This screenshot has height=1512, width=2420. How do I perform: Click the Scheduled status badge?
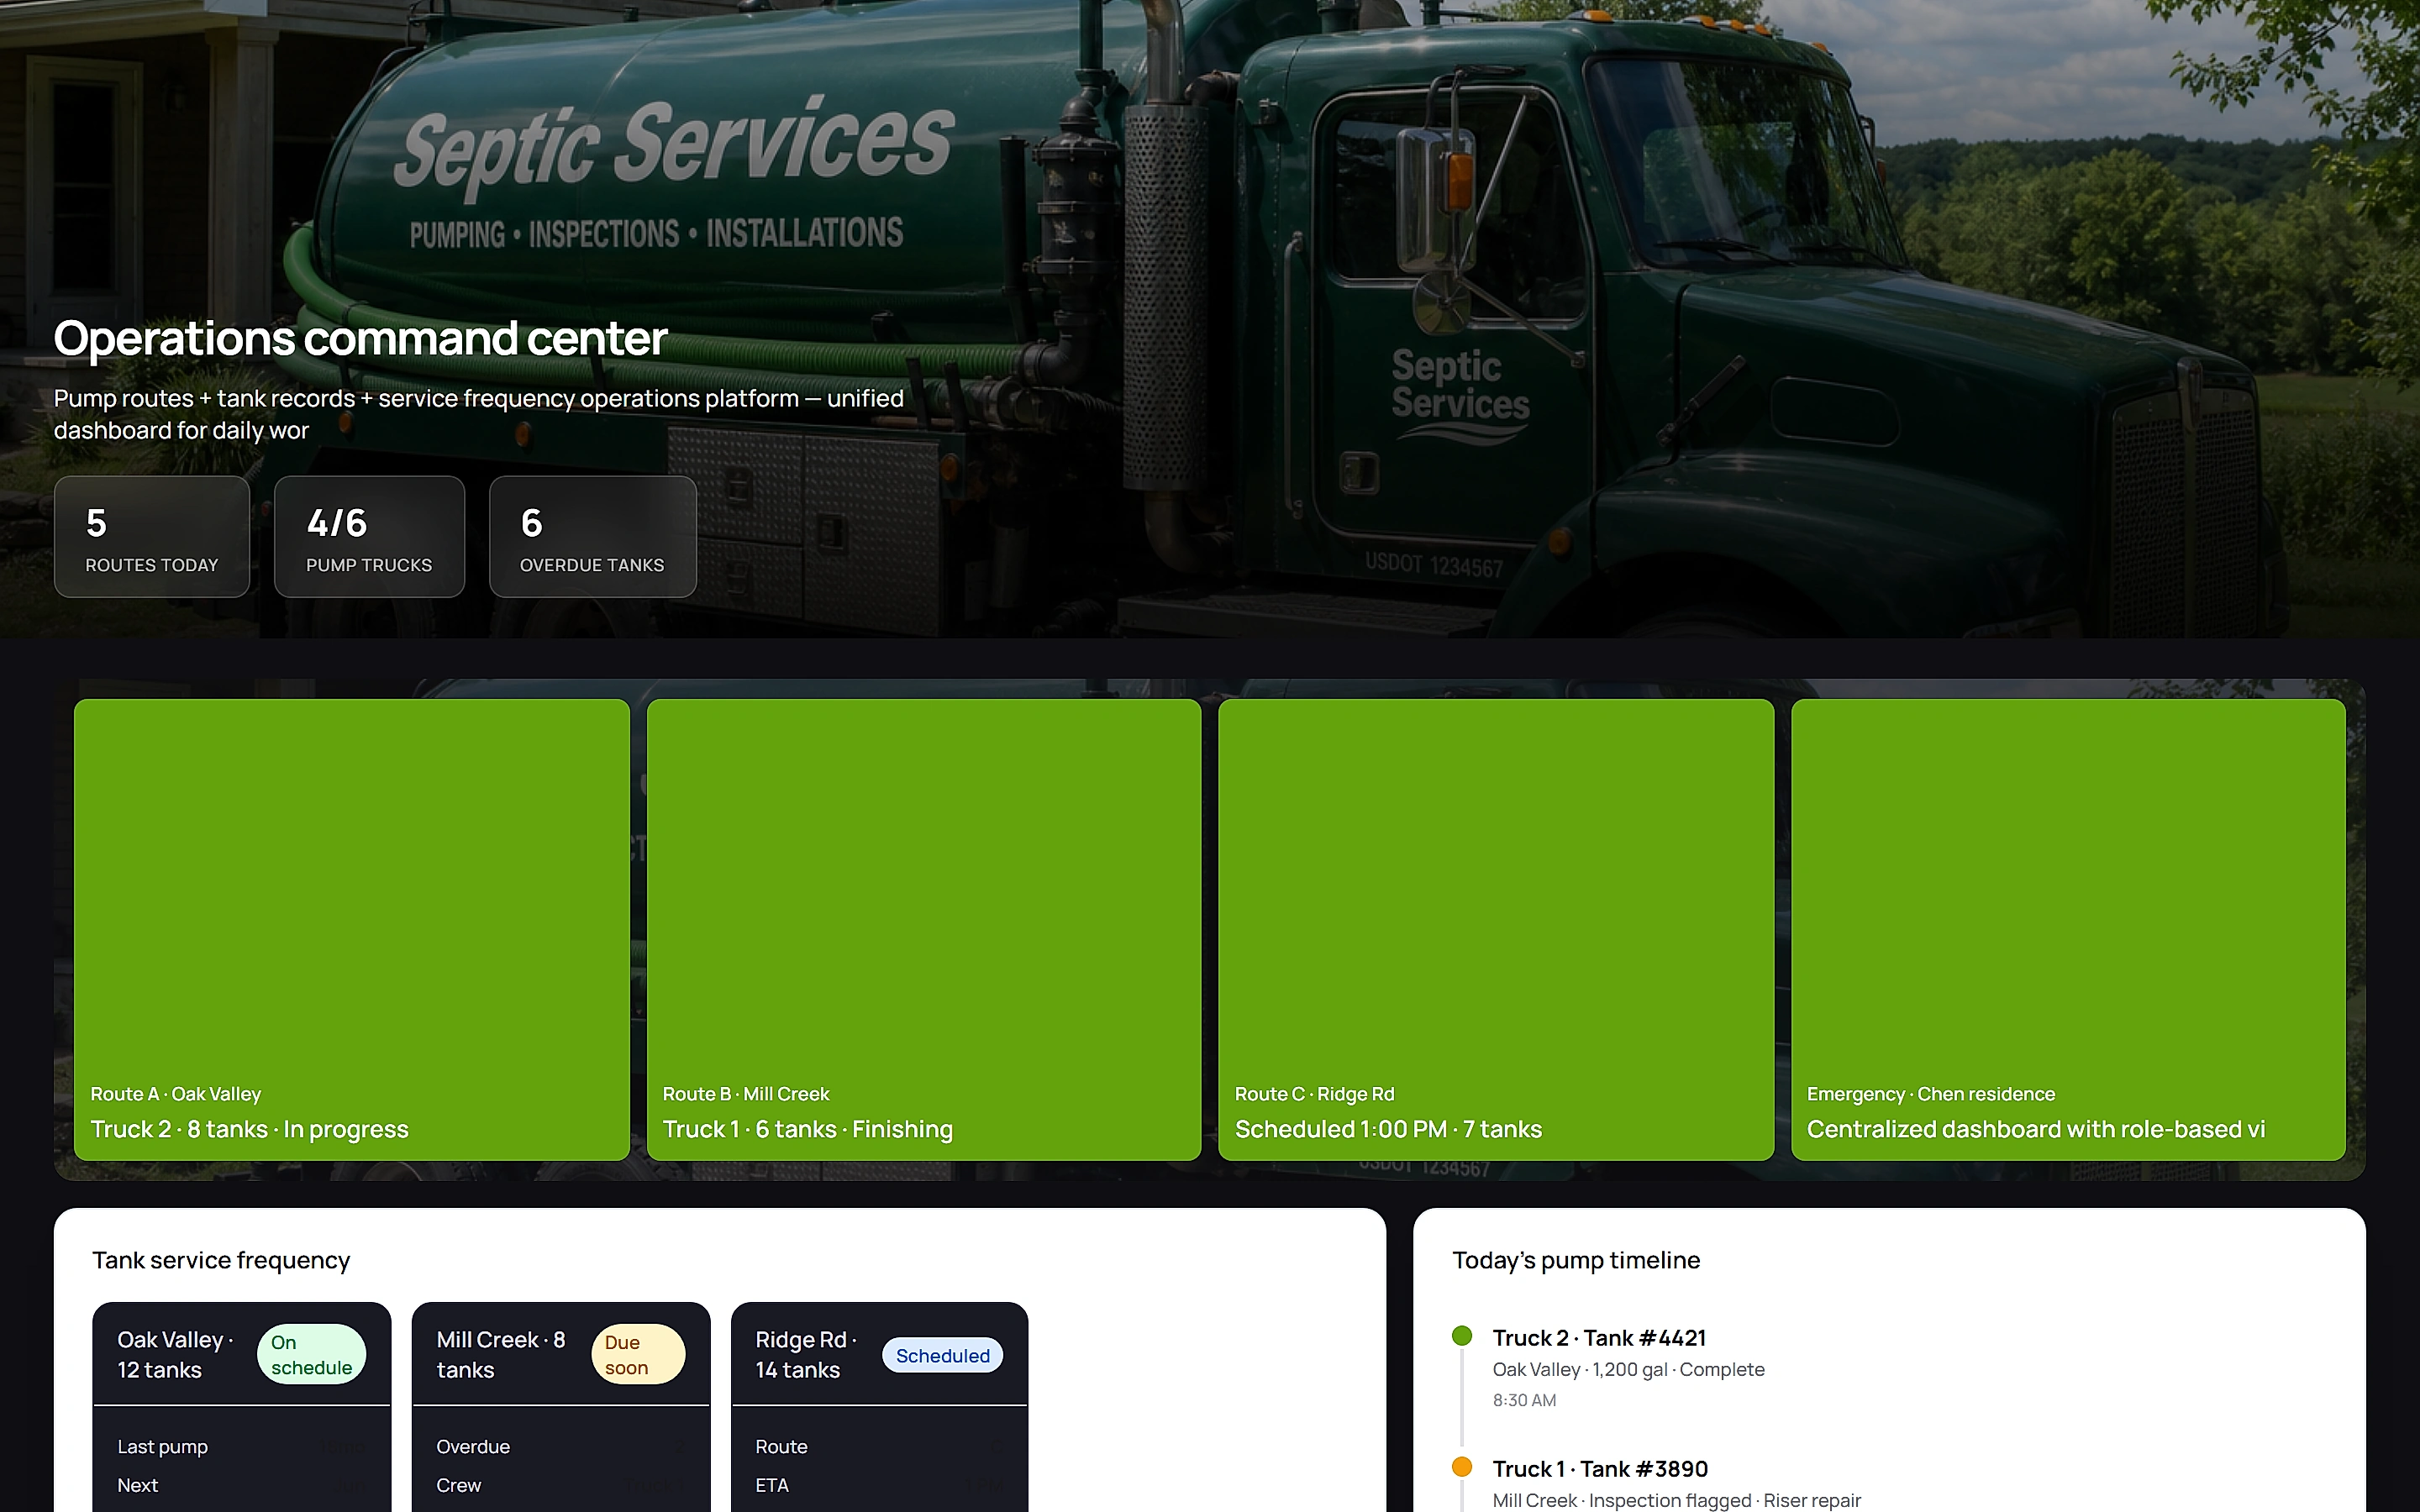pyautogui.click(x=942, y=1355)
